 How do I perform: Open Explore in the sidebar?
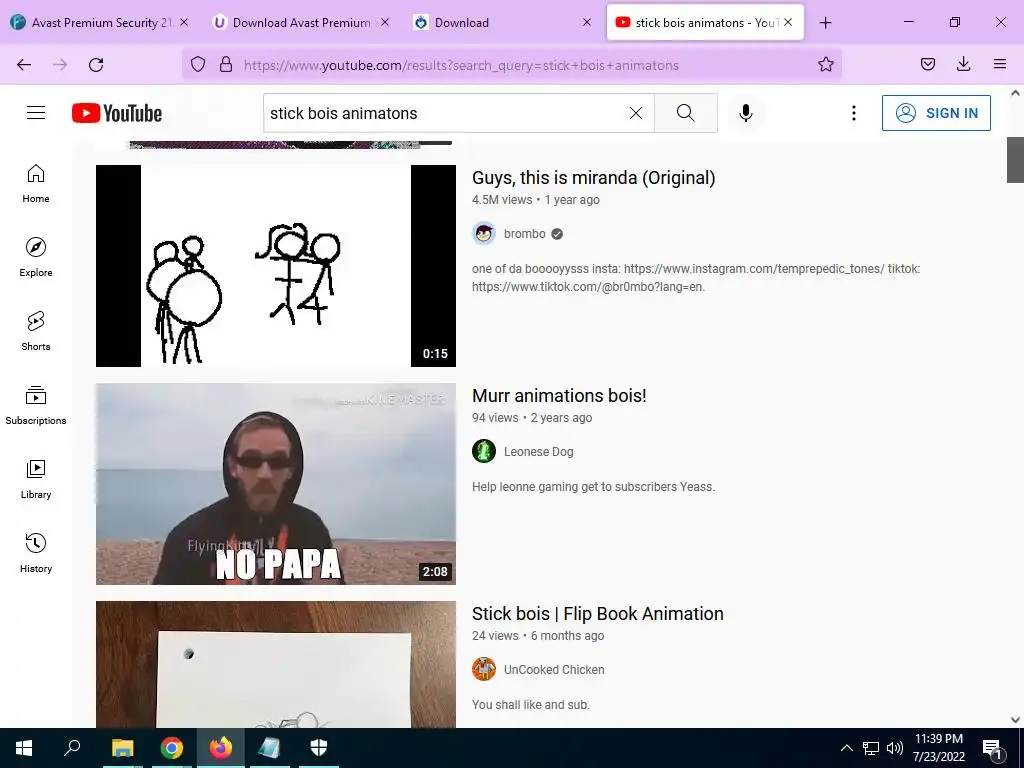pos(36,257)
